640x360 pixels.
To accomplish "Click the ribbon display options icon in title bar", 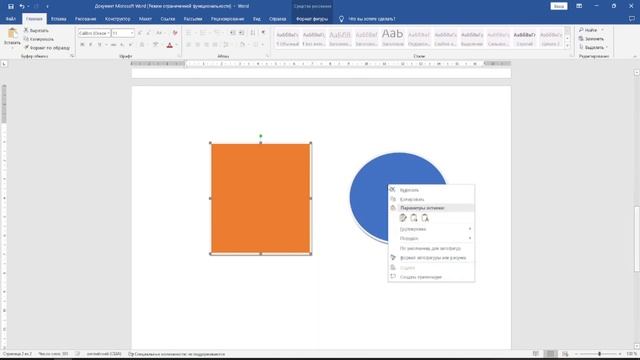I will point(579,6).
